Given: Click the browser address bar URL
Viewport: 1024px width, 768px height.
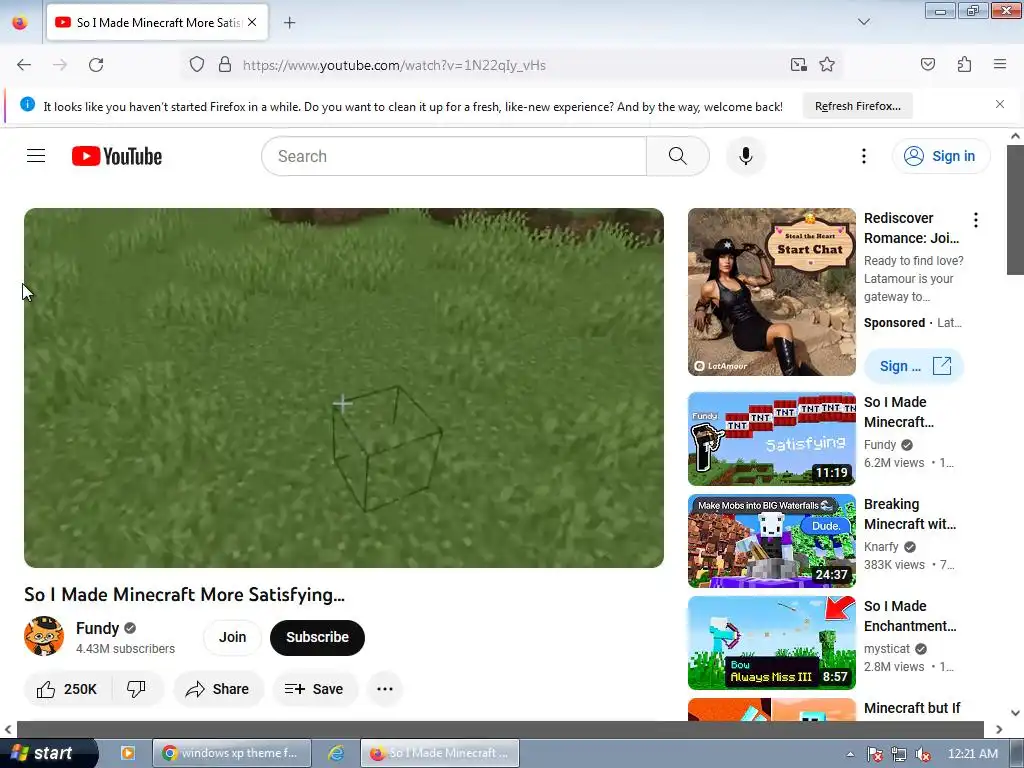Looking at the screenshot, I should coord(394,65).
